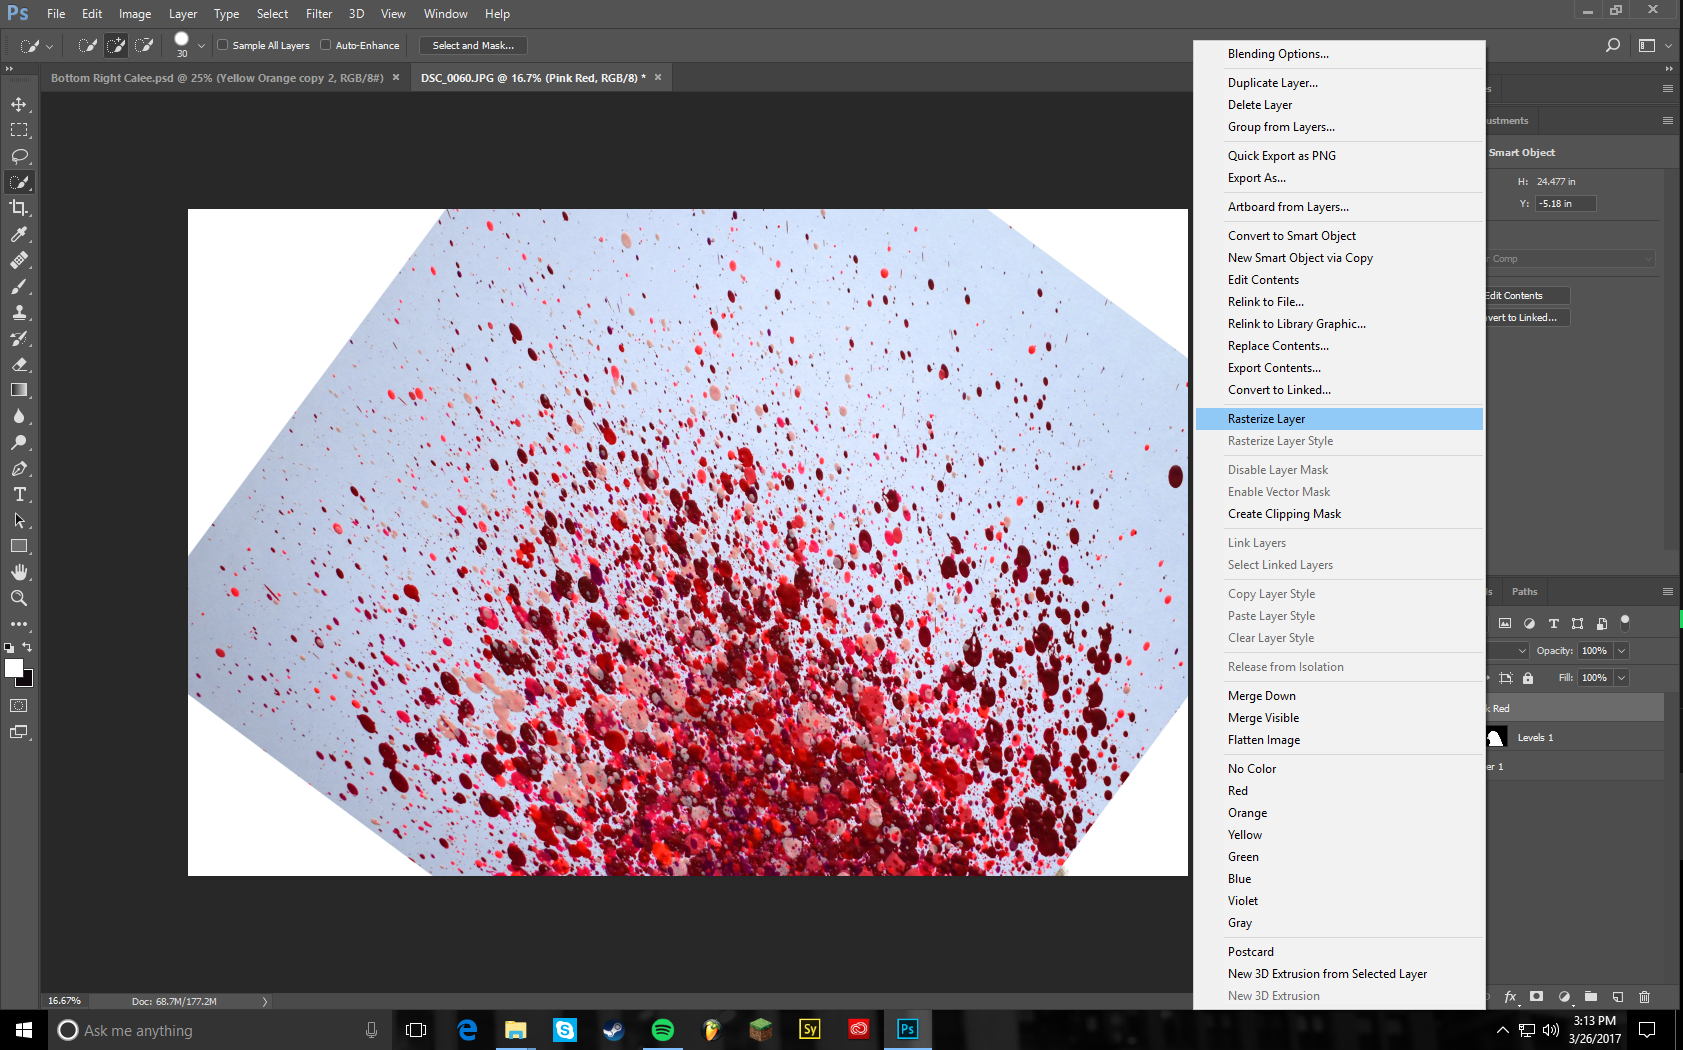1683x1050 pixels.
Task: Select the Zoom tool
Action: click(x=19, y=598)
